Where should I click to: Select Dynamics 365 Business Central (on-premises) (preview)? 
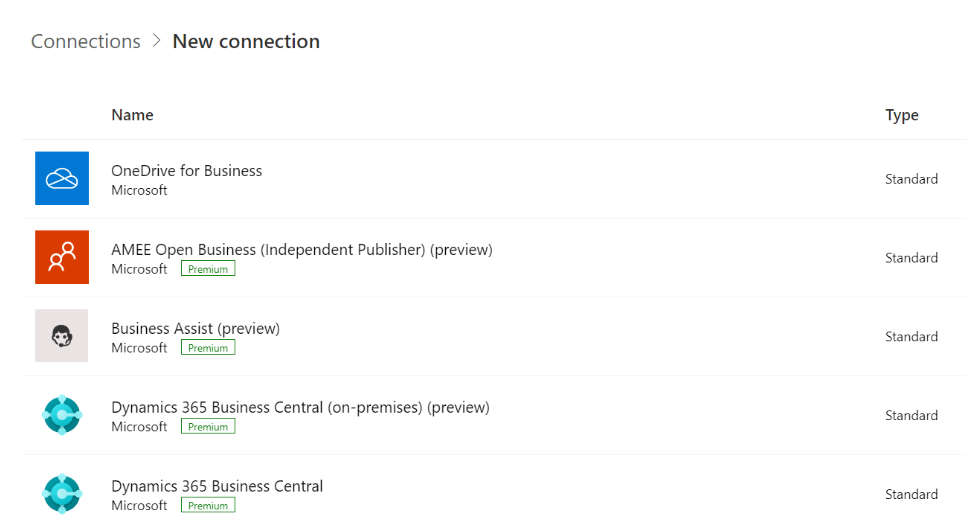click(x=301, y=408)
